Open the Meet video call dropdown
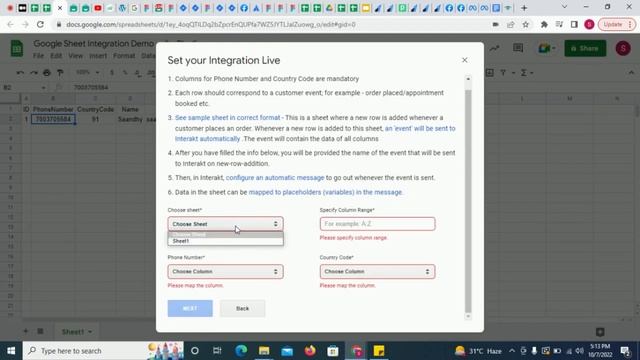 tap(547, 48)
